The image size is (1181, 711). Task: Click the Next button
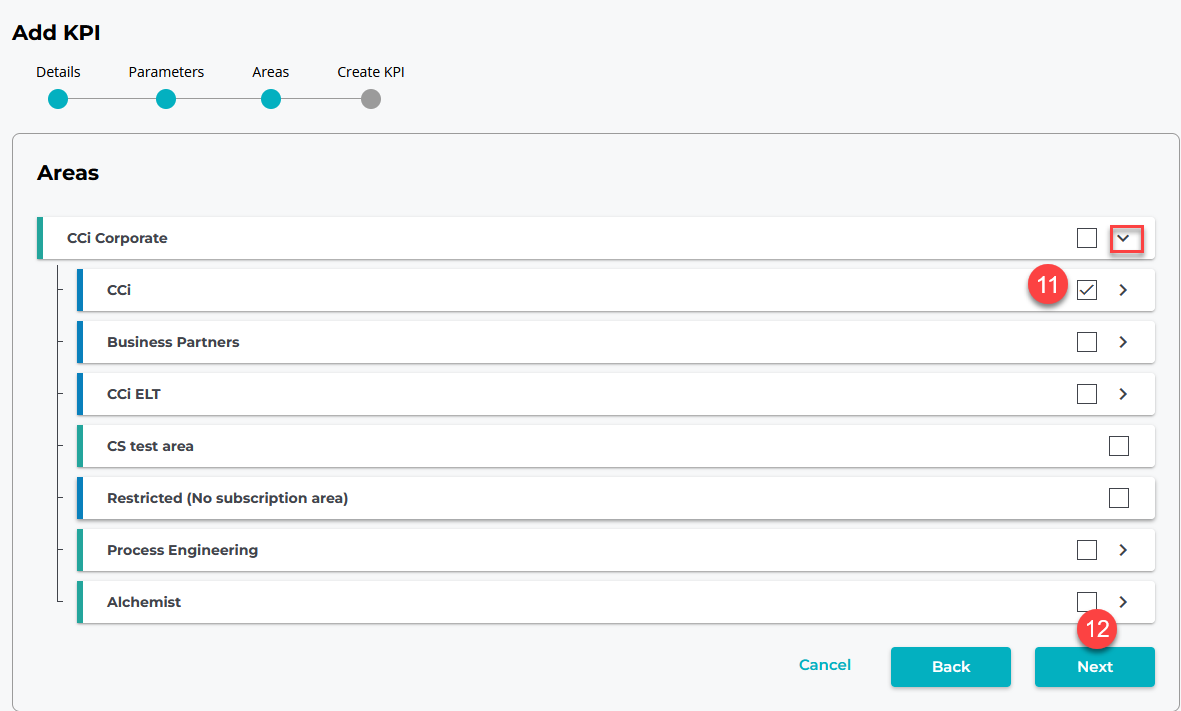[1094, 667]
